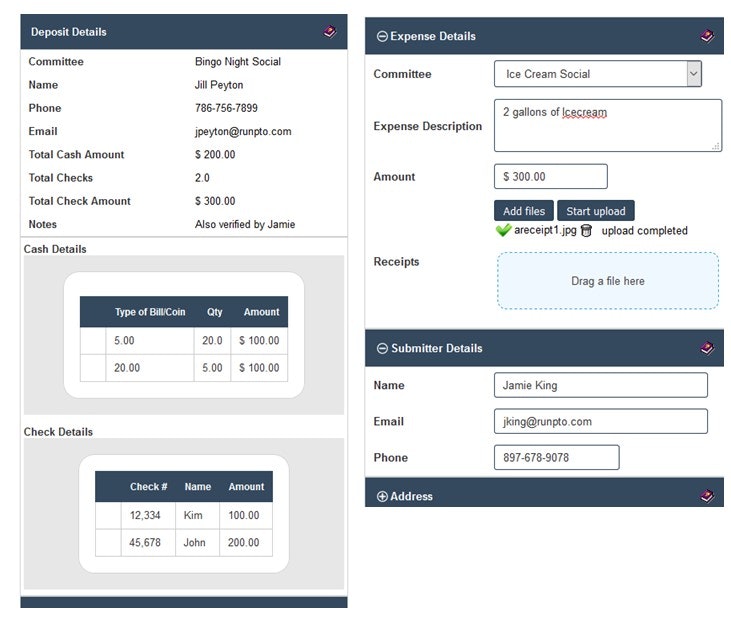The height and width of the screenshot is (619, 731).
Task: Click the Committee dropdown arrow
Action: 694,74
